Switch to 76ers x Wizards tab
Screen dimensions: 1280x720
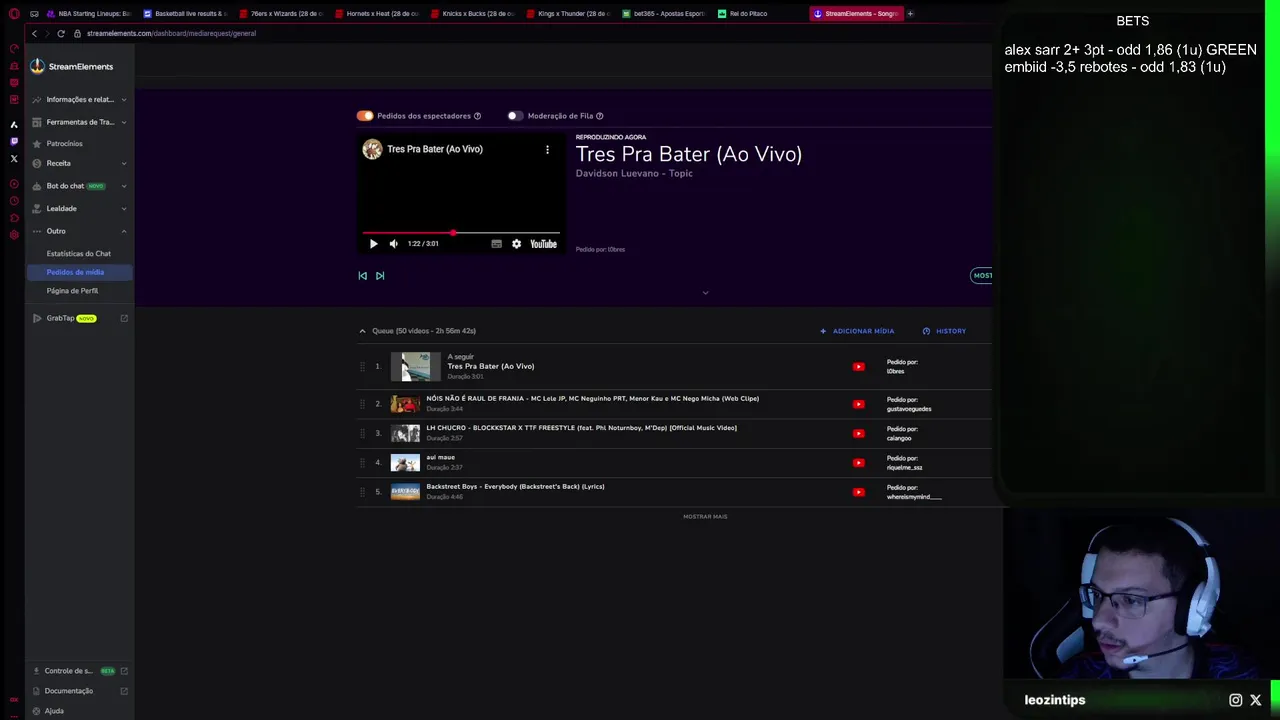[281, 14]
